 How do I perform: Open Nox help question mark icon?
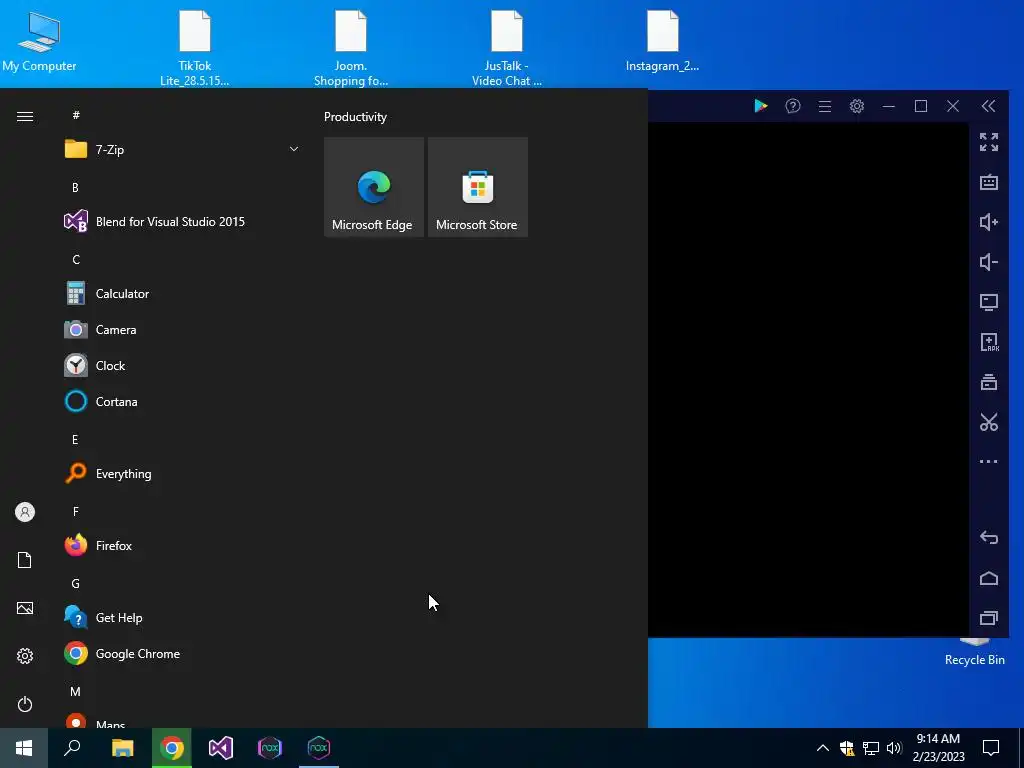click(x=793, y=106)
